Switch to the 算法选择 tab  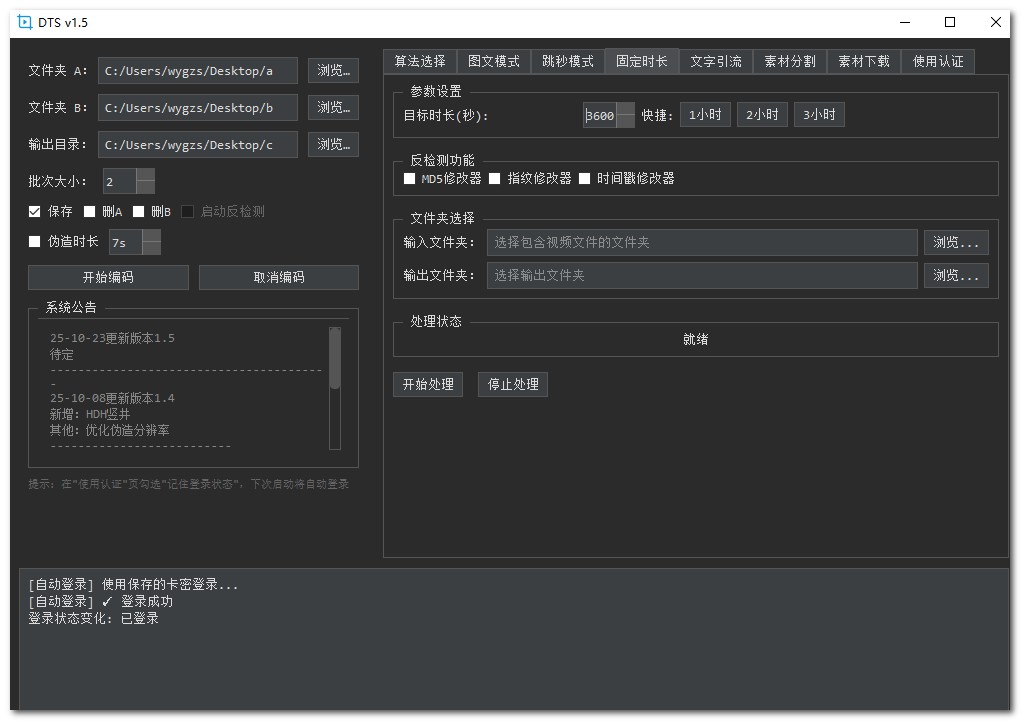pyautogui.click(x=419, y=61)
